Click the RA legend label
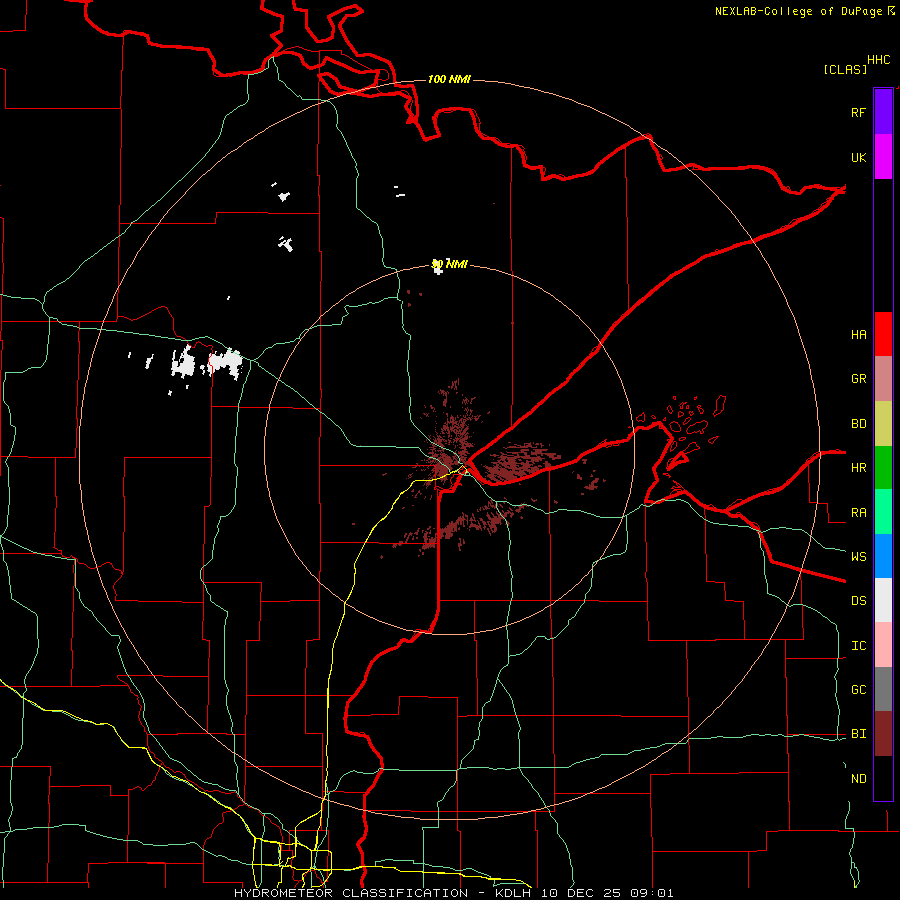 click(858, 513)
